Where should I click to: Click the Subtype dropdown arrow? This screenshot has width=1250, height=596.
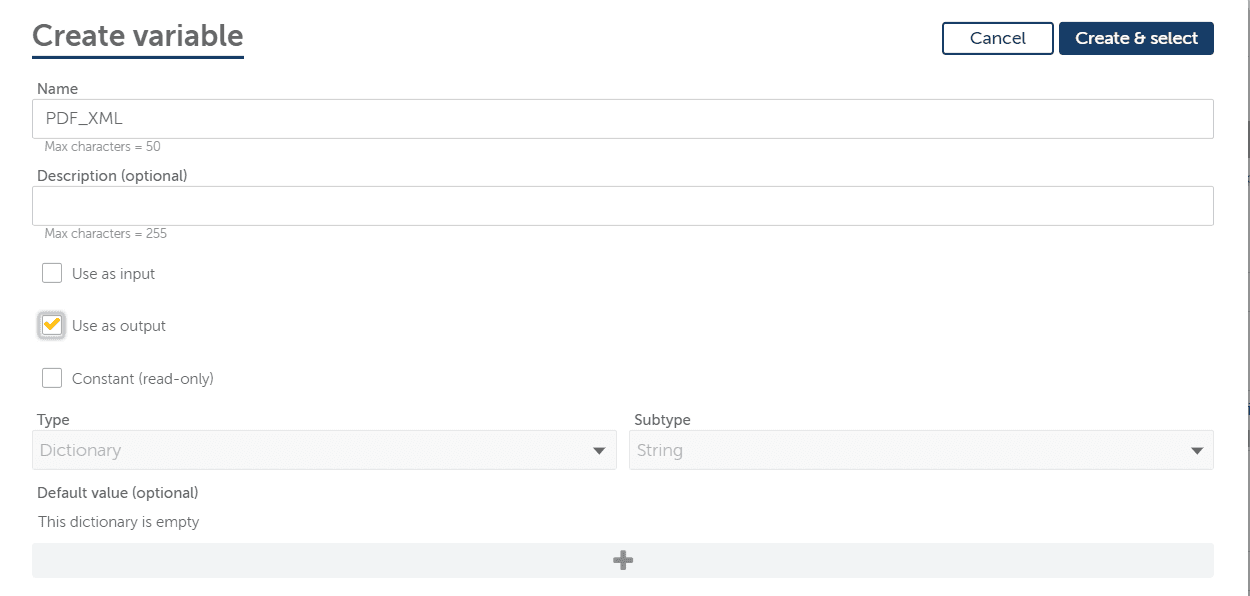(1196, 450)
